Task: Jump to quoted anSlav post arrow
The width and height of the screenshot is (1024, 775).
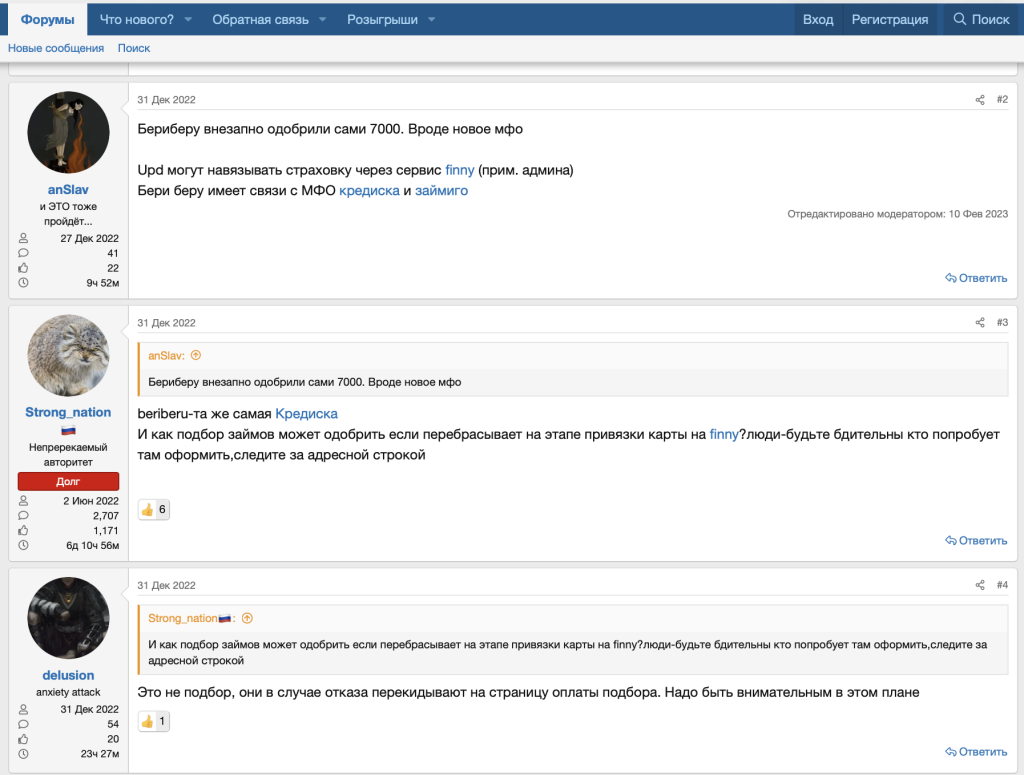Action: (x=196, y=355)
